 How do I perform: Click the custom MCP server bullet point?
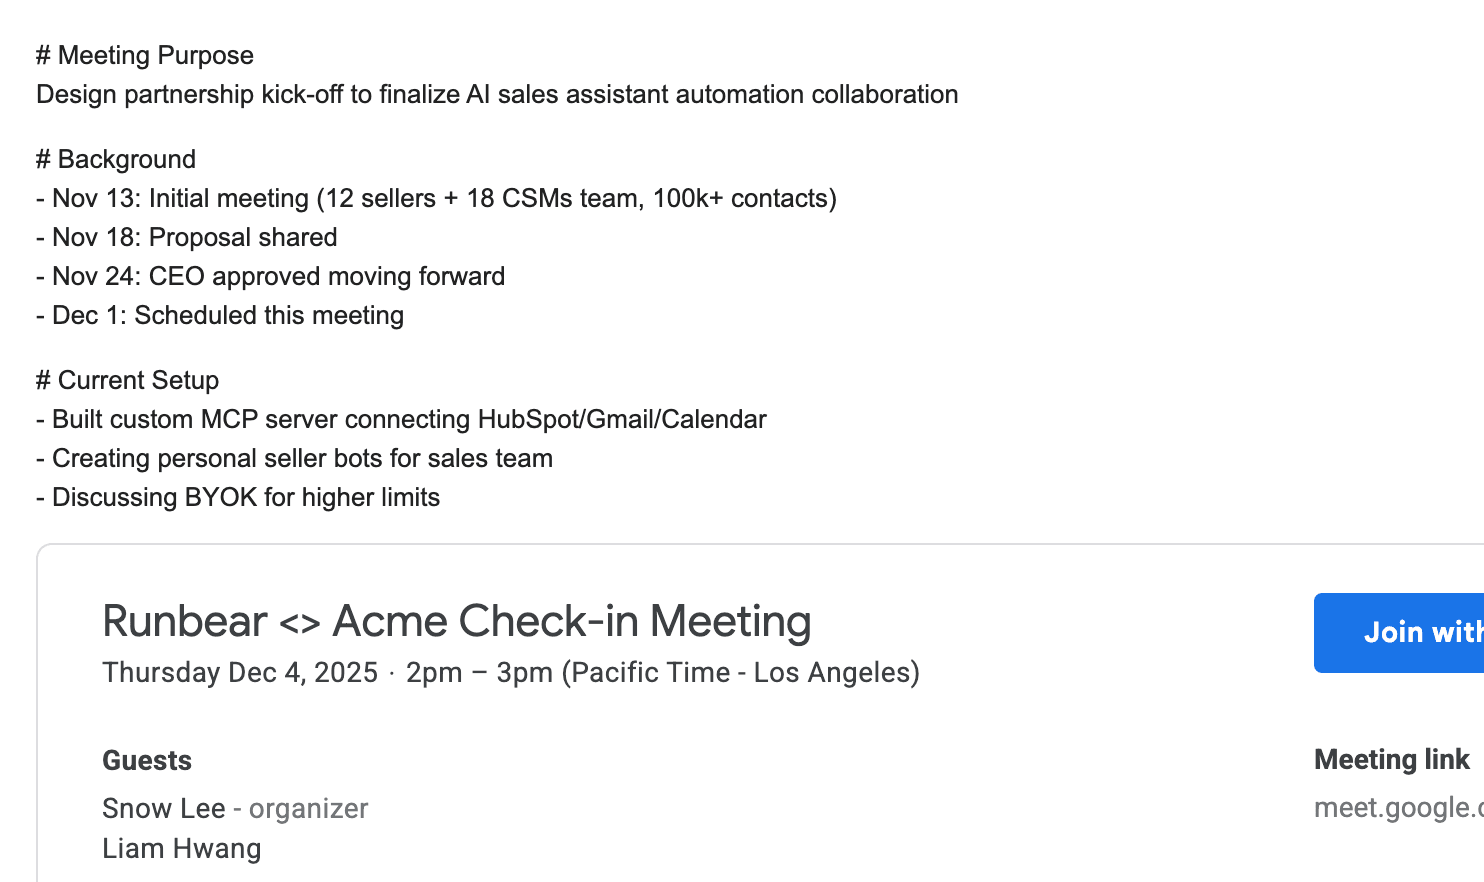[400, 419]
